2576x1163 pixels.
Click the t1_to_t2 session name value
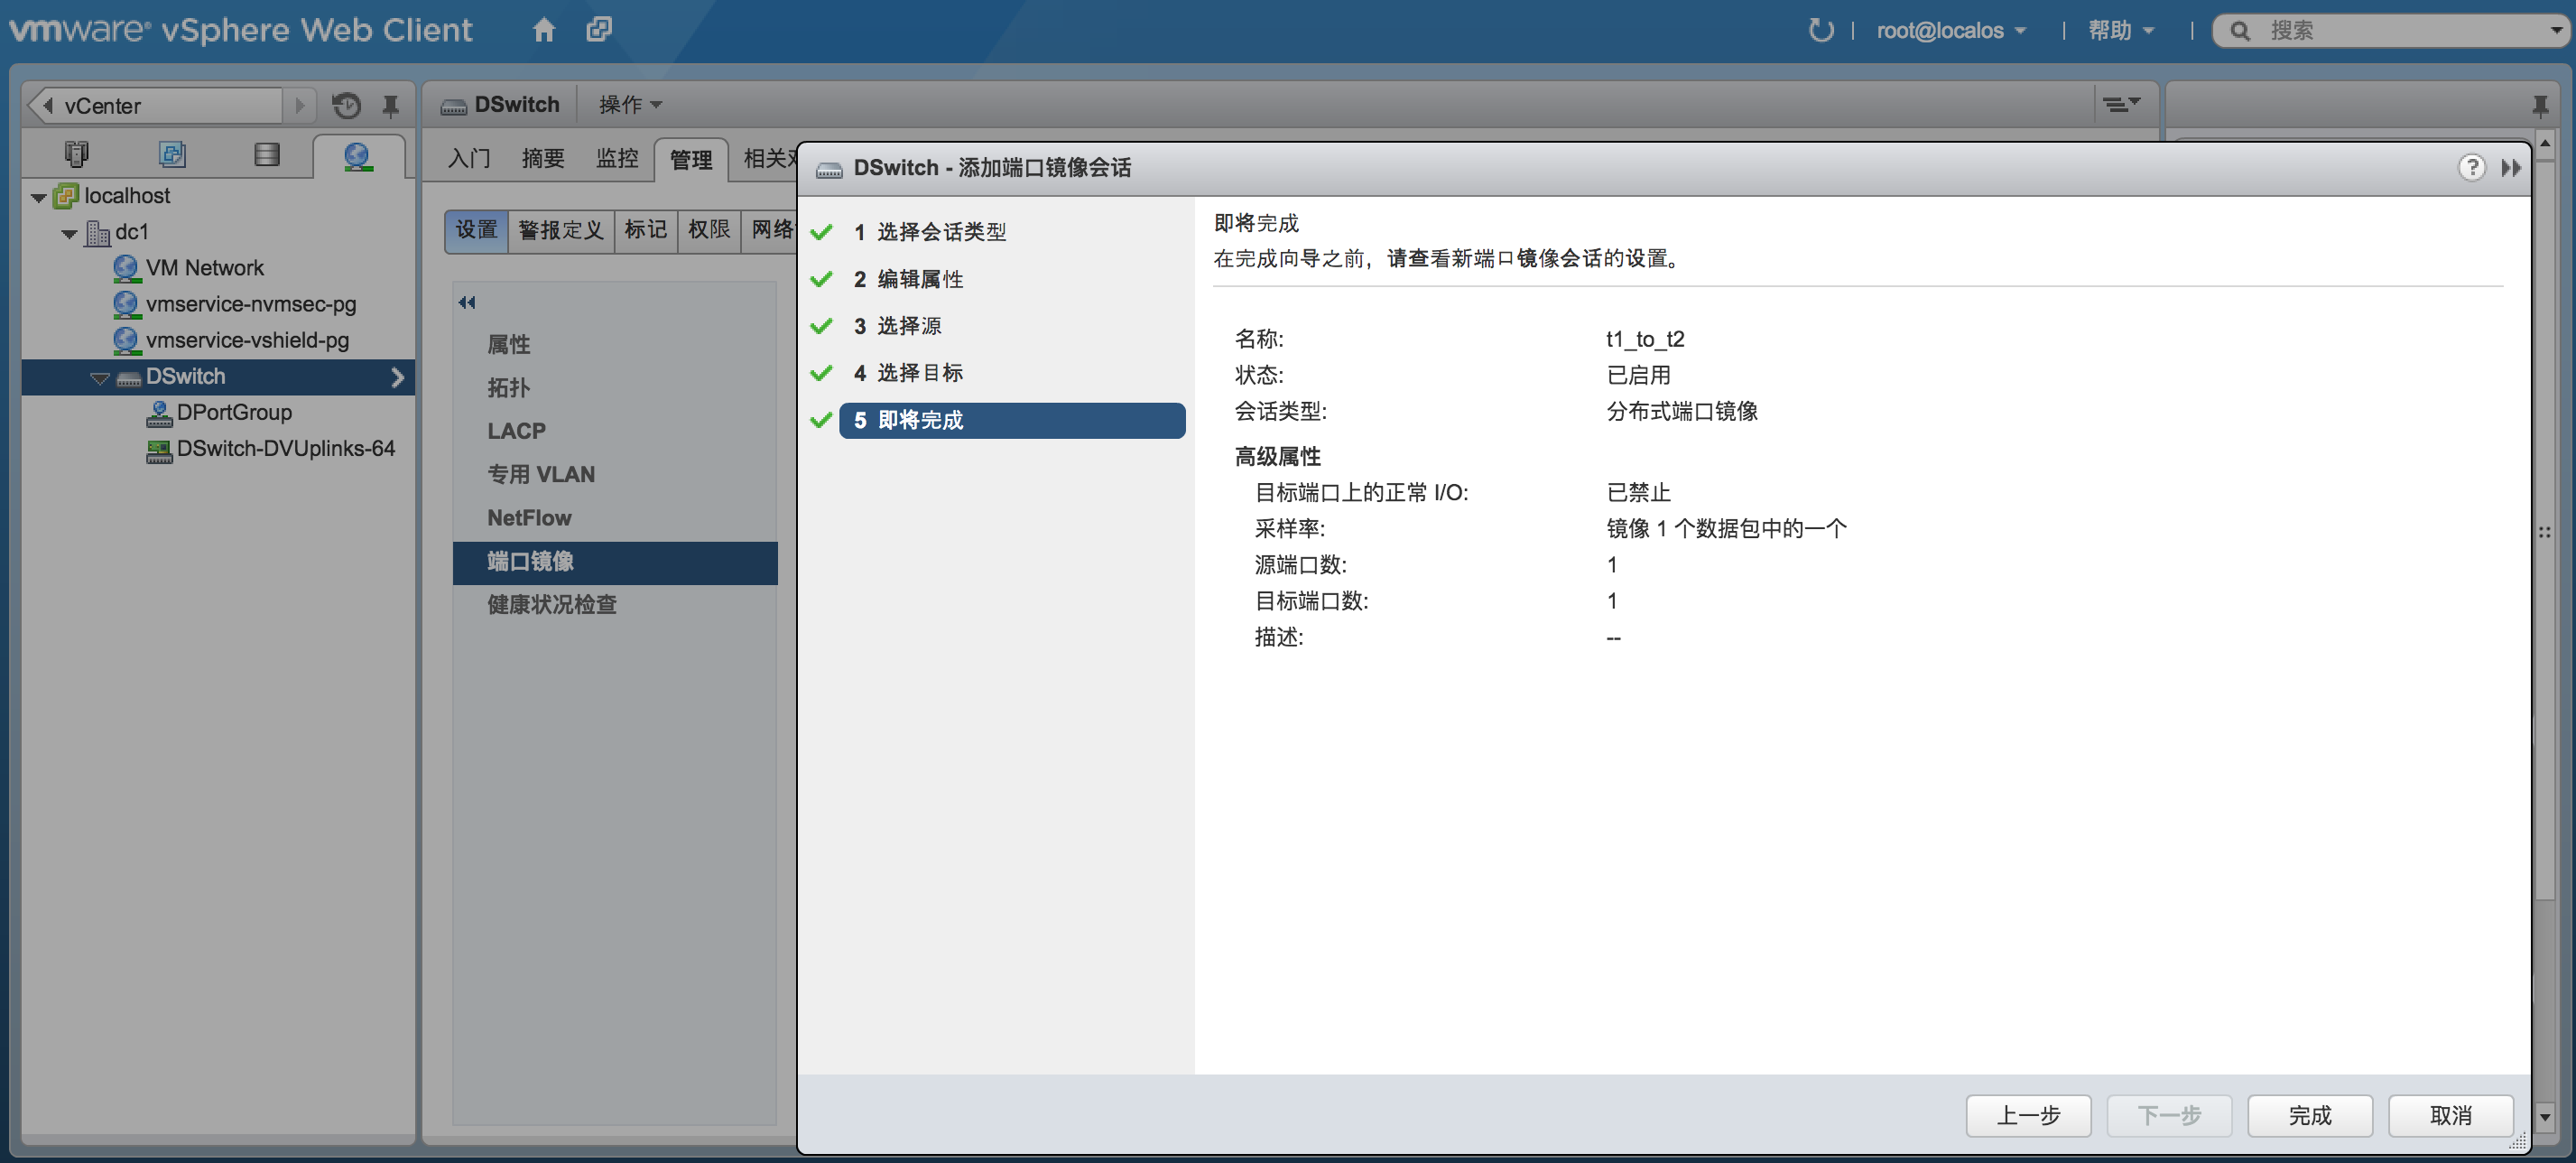(x=1645, y=339)
